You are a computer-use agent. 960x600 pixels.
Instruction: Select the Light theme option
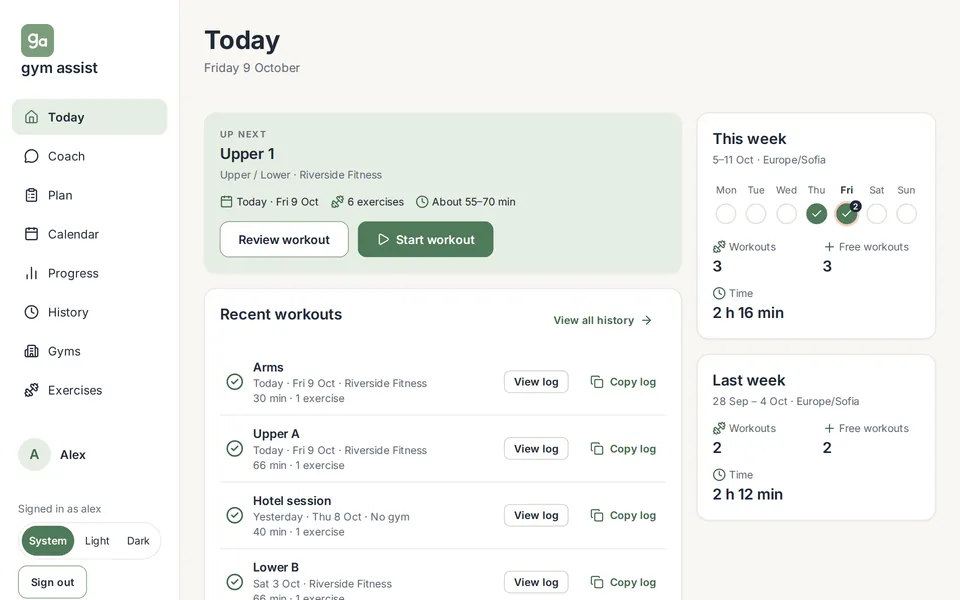click(97, 541)
